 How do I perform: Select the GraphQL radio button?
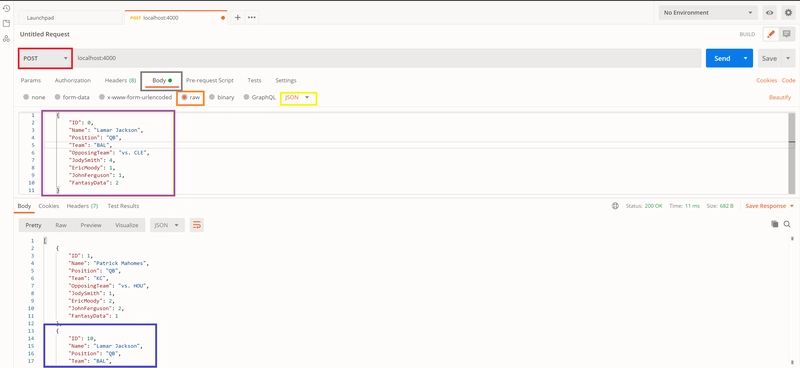coord(246,97)
